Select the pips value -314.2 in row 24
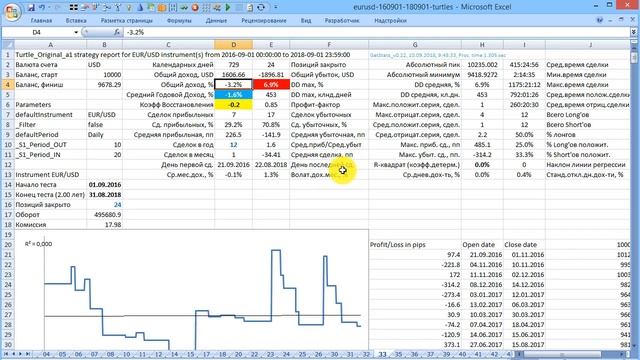This screenshot has height=360, width=640. 415,284
